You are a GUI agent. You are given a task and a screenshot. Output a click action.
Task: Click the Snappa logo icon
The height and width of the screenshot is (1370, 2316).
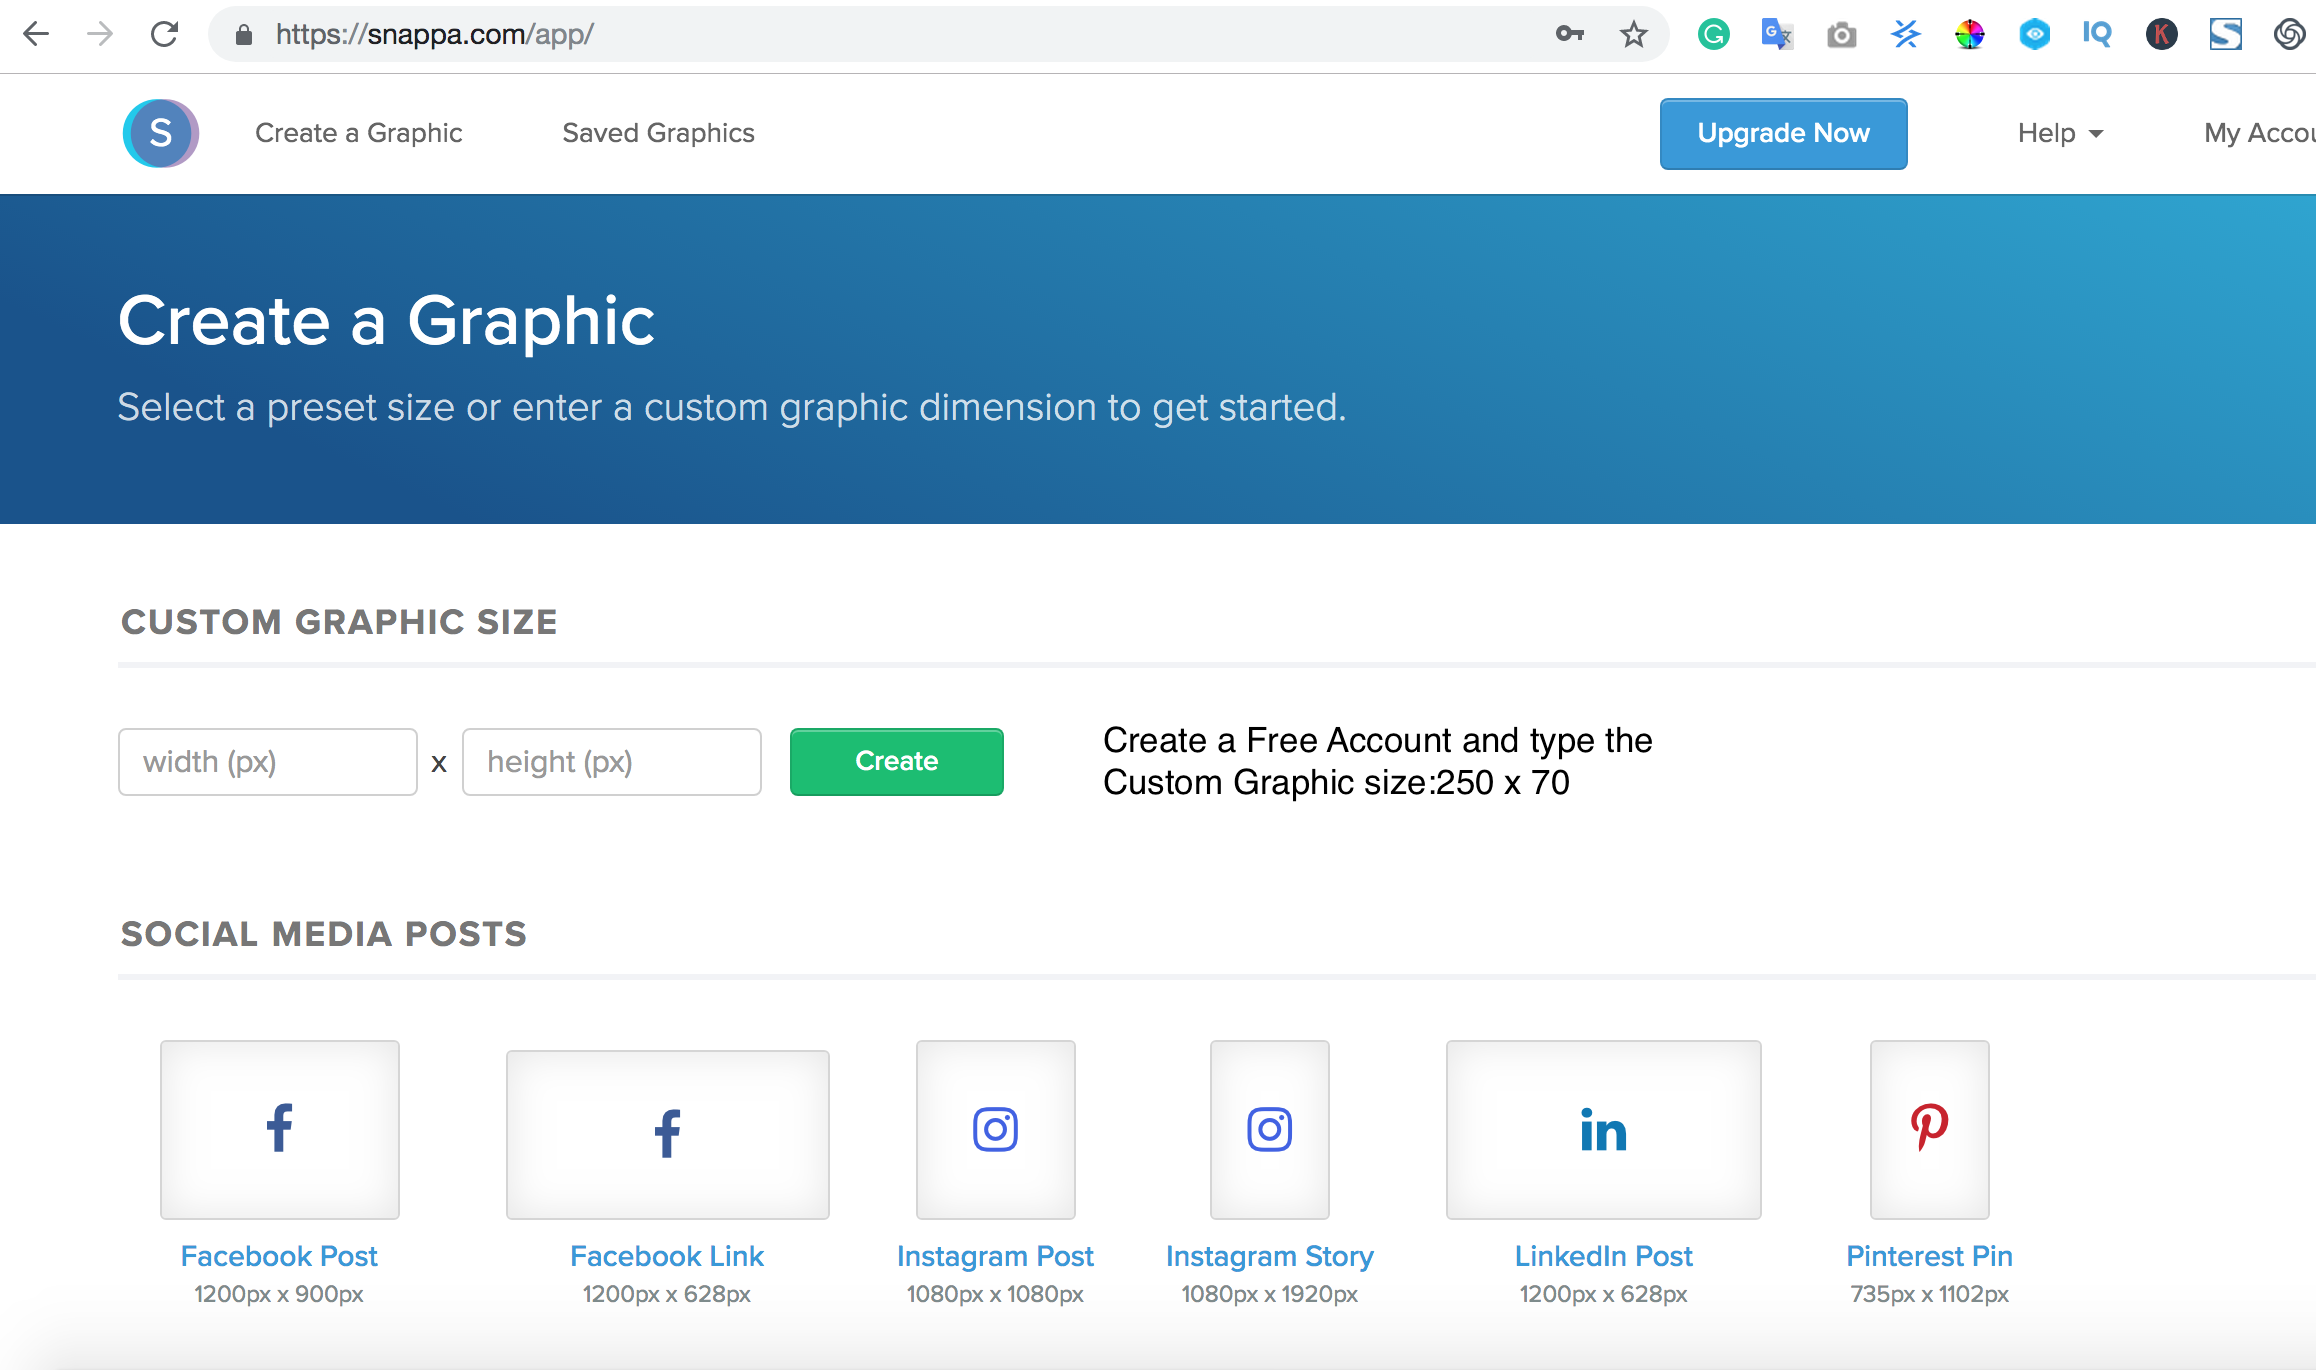click(x=160, y=133)
